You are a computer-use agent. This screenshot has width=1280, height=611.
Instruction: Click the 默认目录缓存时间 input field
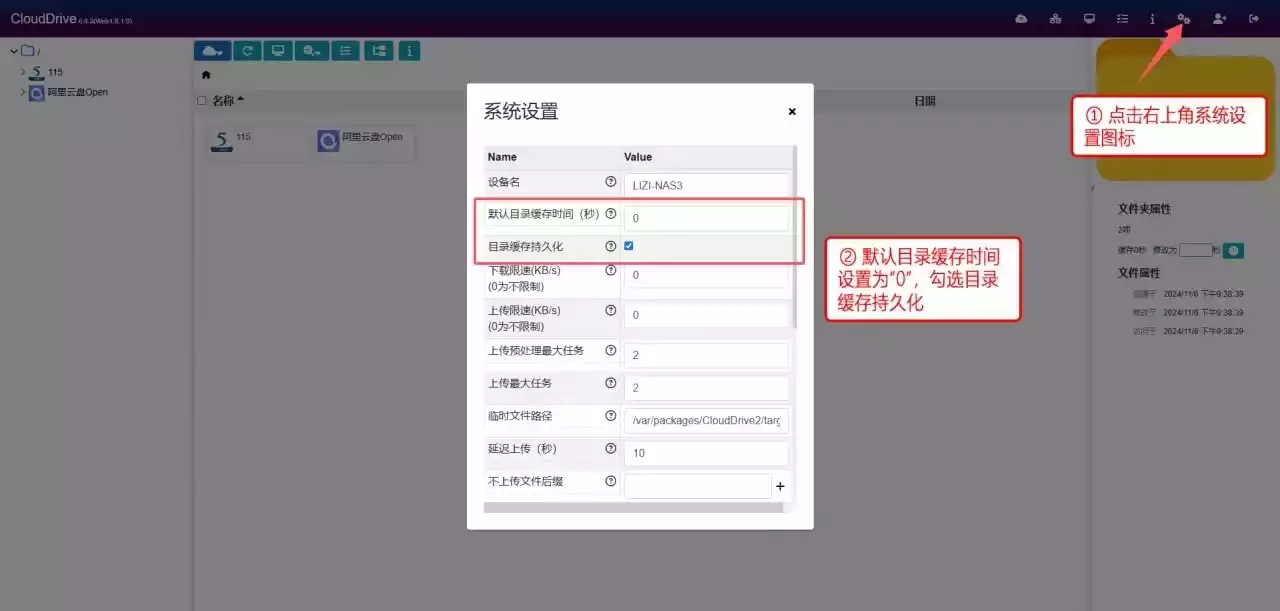click(706, 218)
